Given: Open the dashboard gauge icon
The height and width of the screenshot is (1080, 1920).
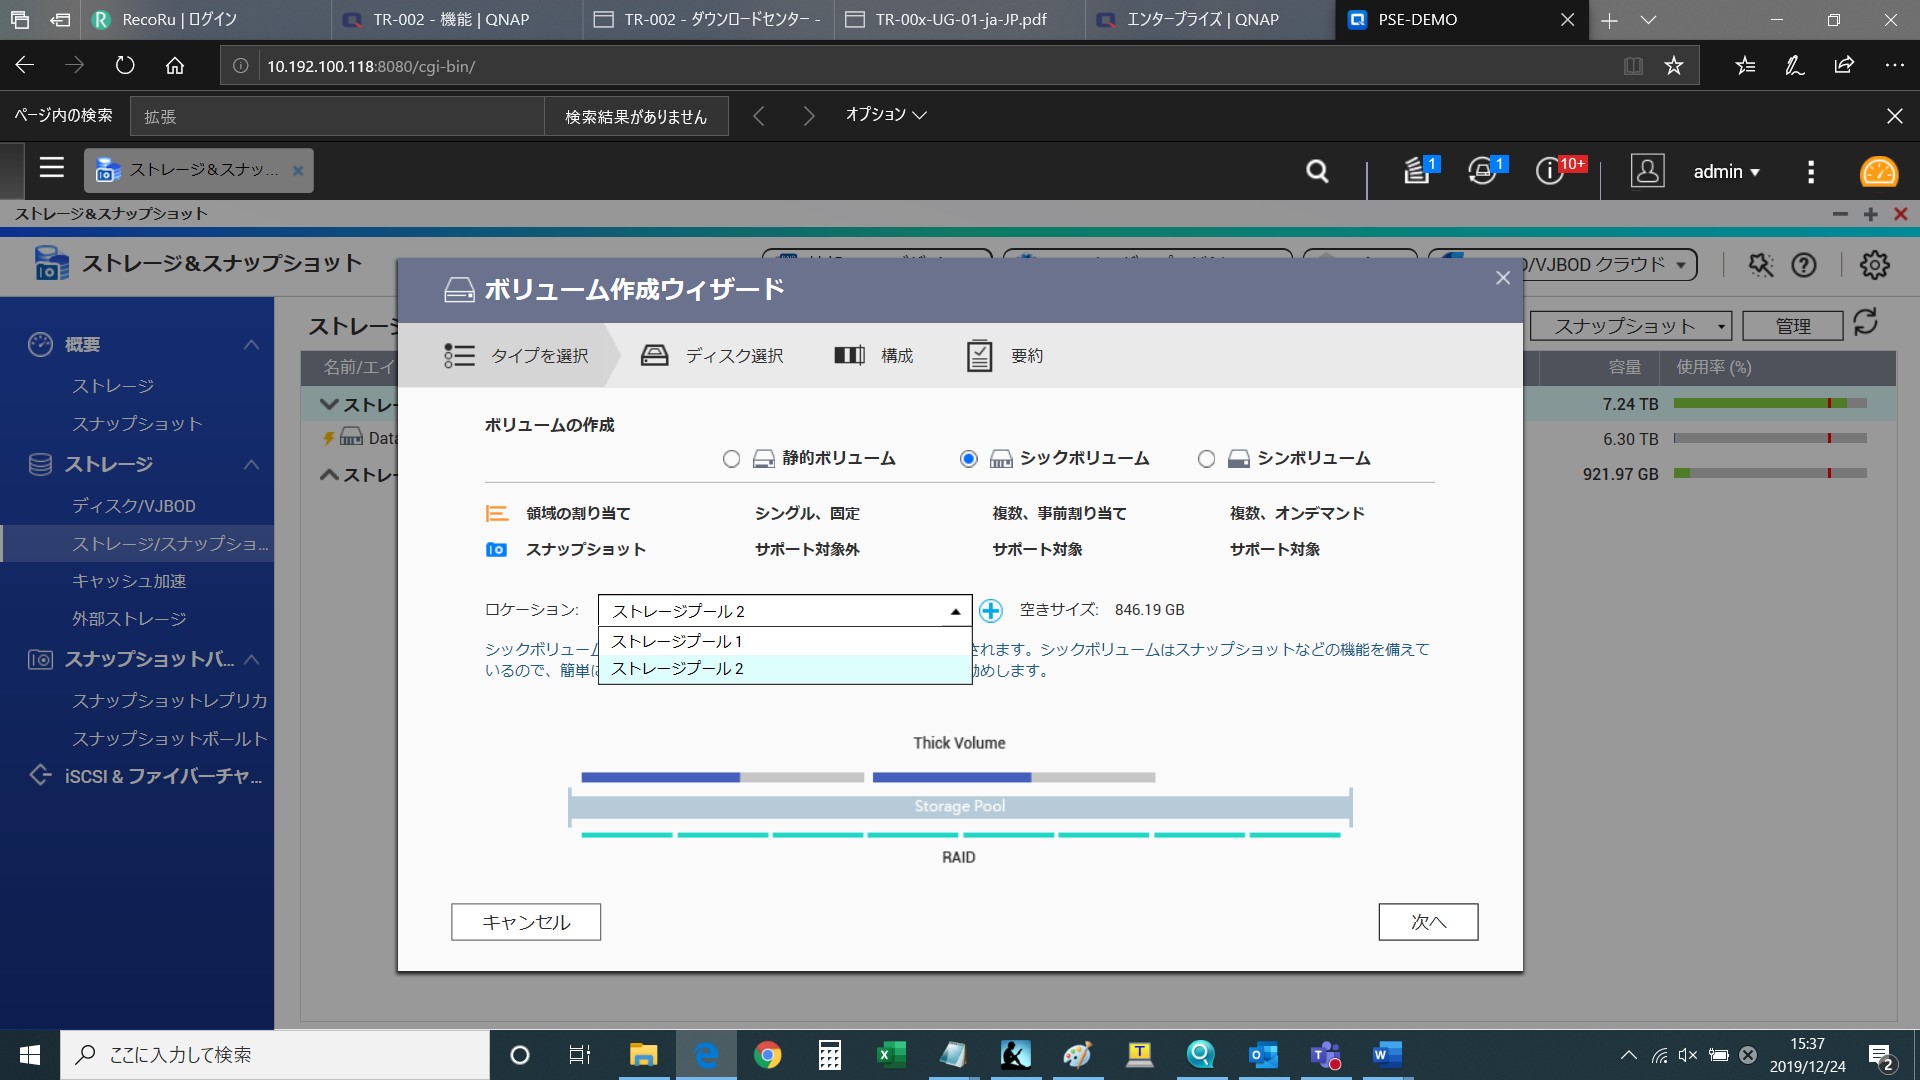Looking at the screenshot, I should click(x=1878, y=172).
